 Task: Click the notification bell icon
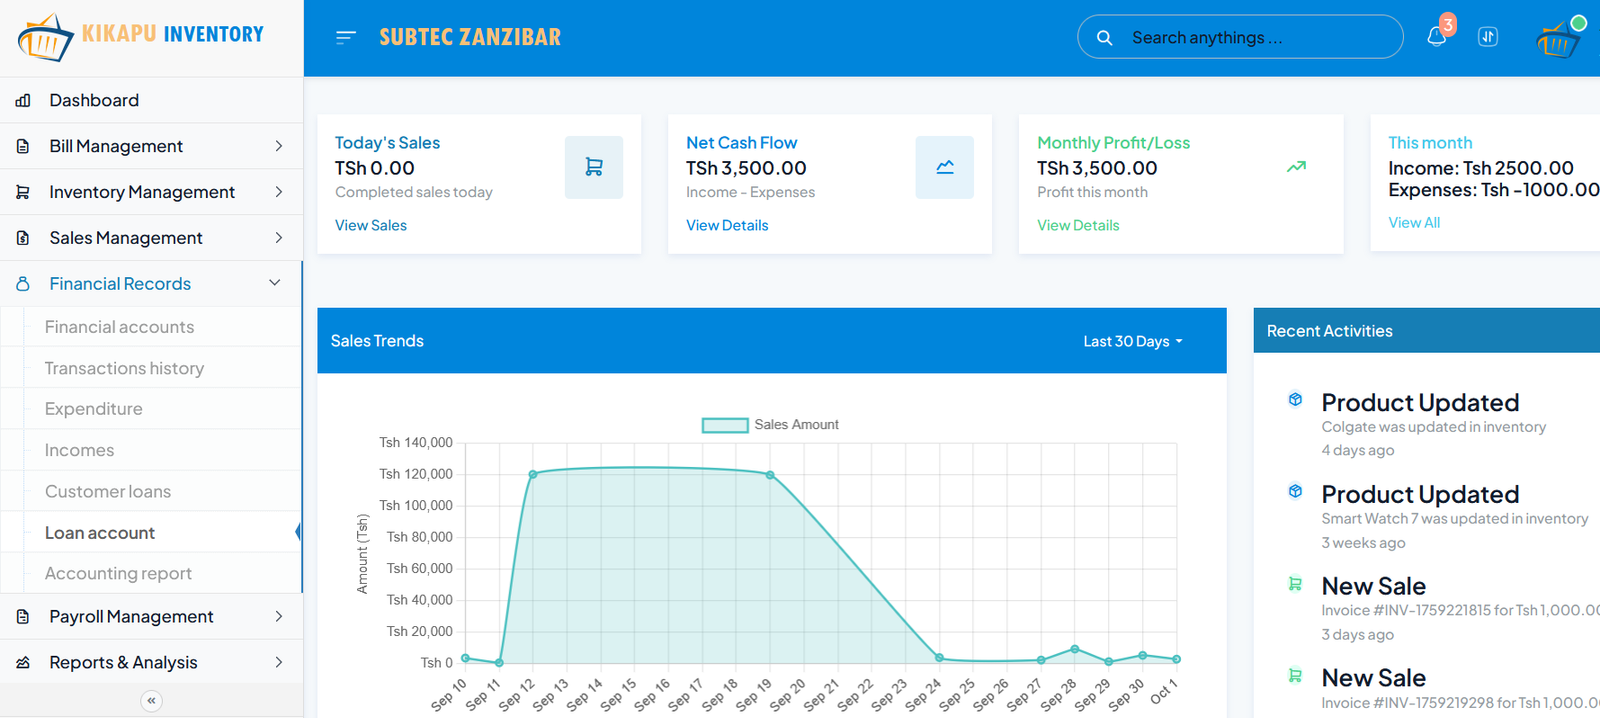[1436, 37]
